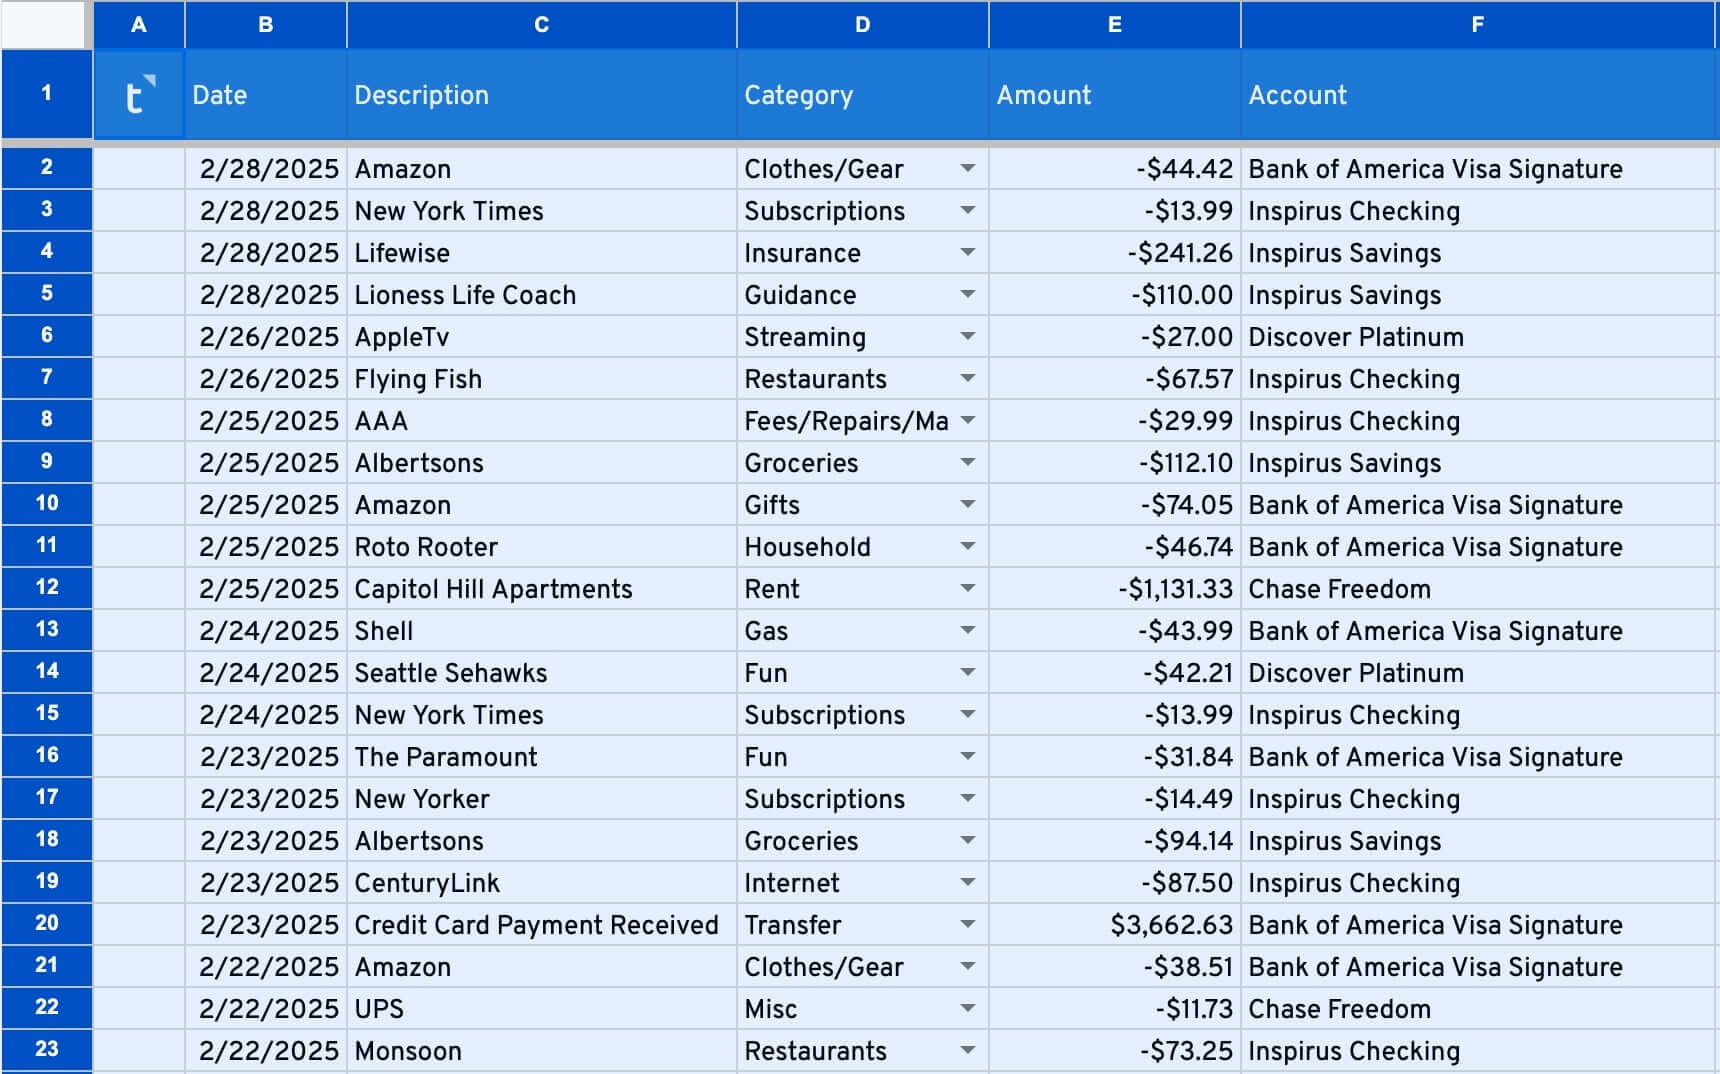Select the Roto Rooter description cell

[x=542, y=547]
